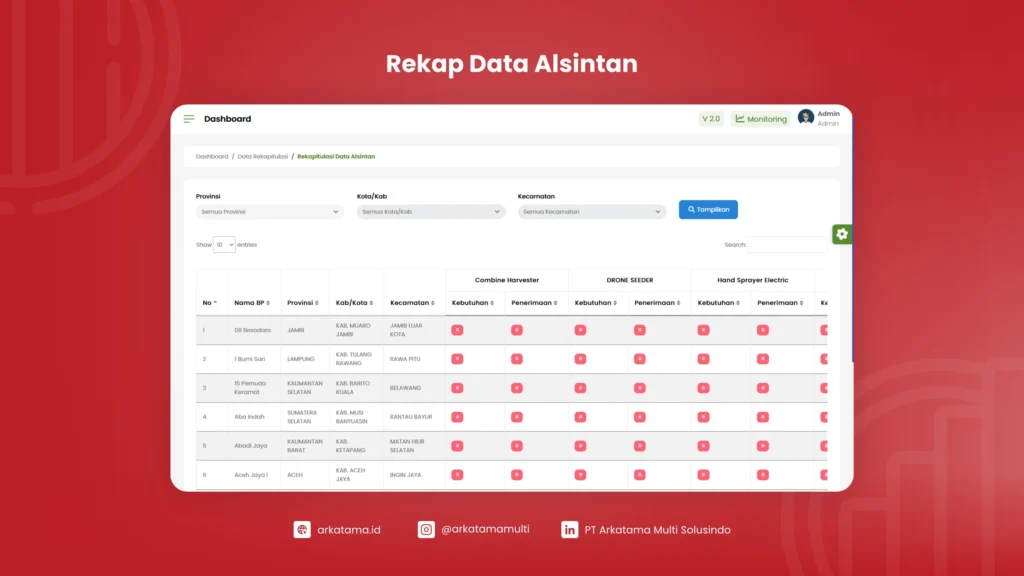
Task: Open the Provinsi dropdown
Action: [270, 212]
